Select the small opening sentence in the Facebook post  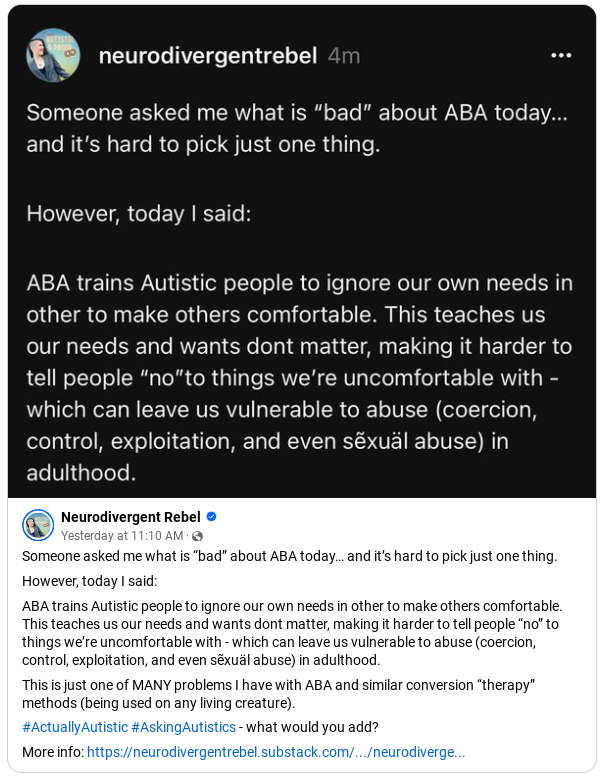point(289,556)
